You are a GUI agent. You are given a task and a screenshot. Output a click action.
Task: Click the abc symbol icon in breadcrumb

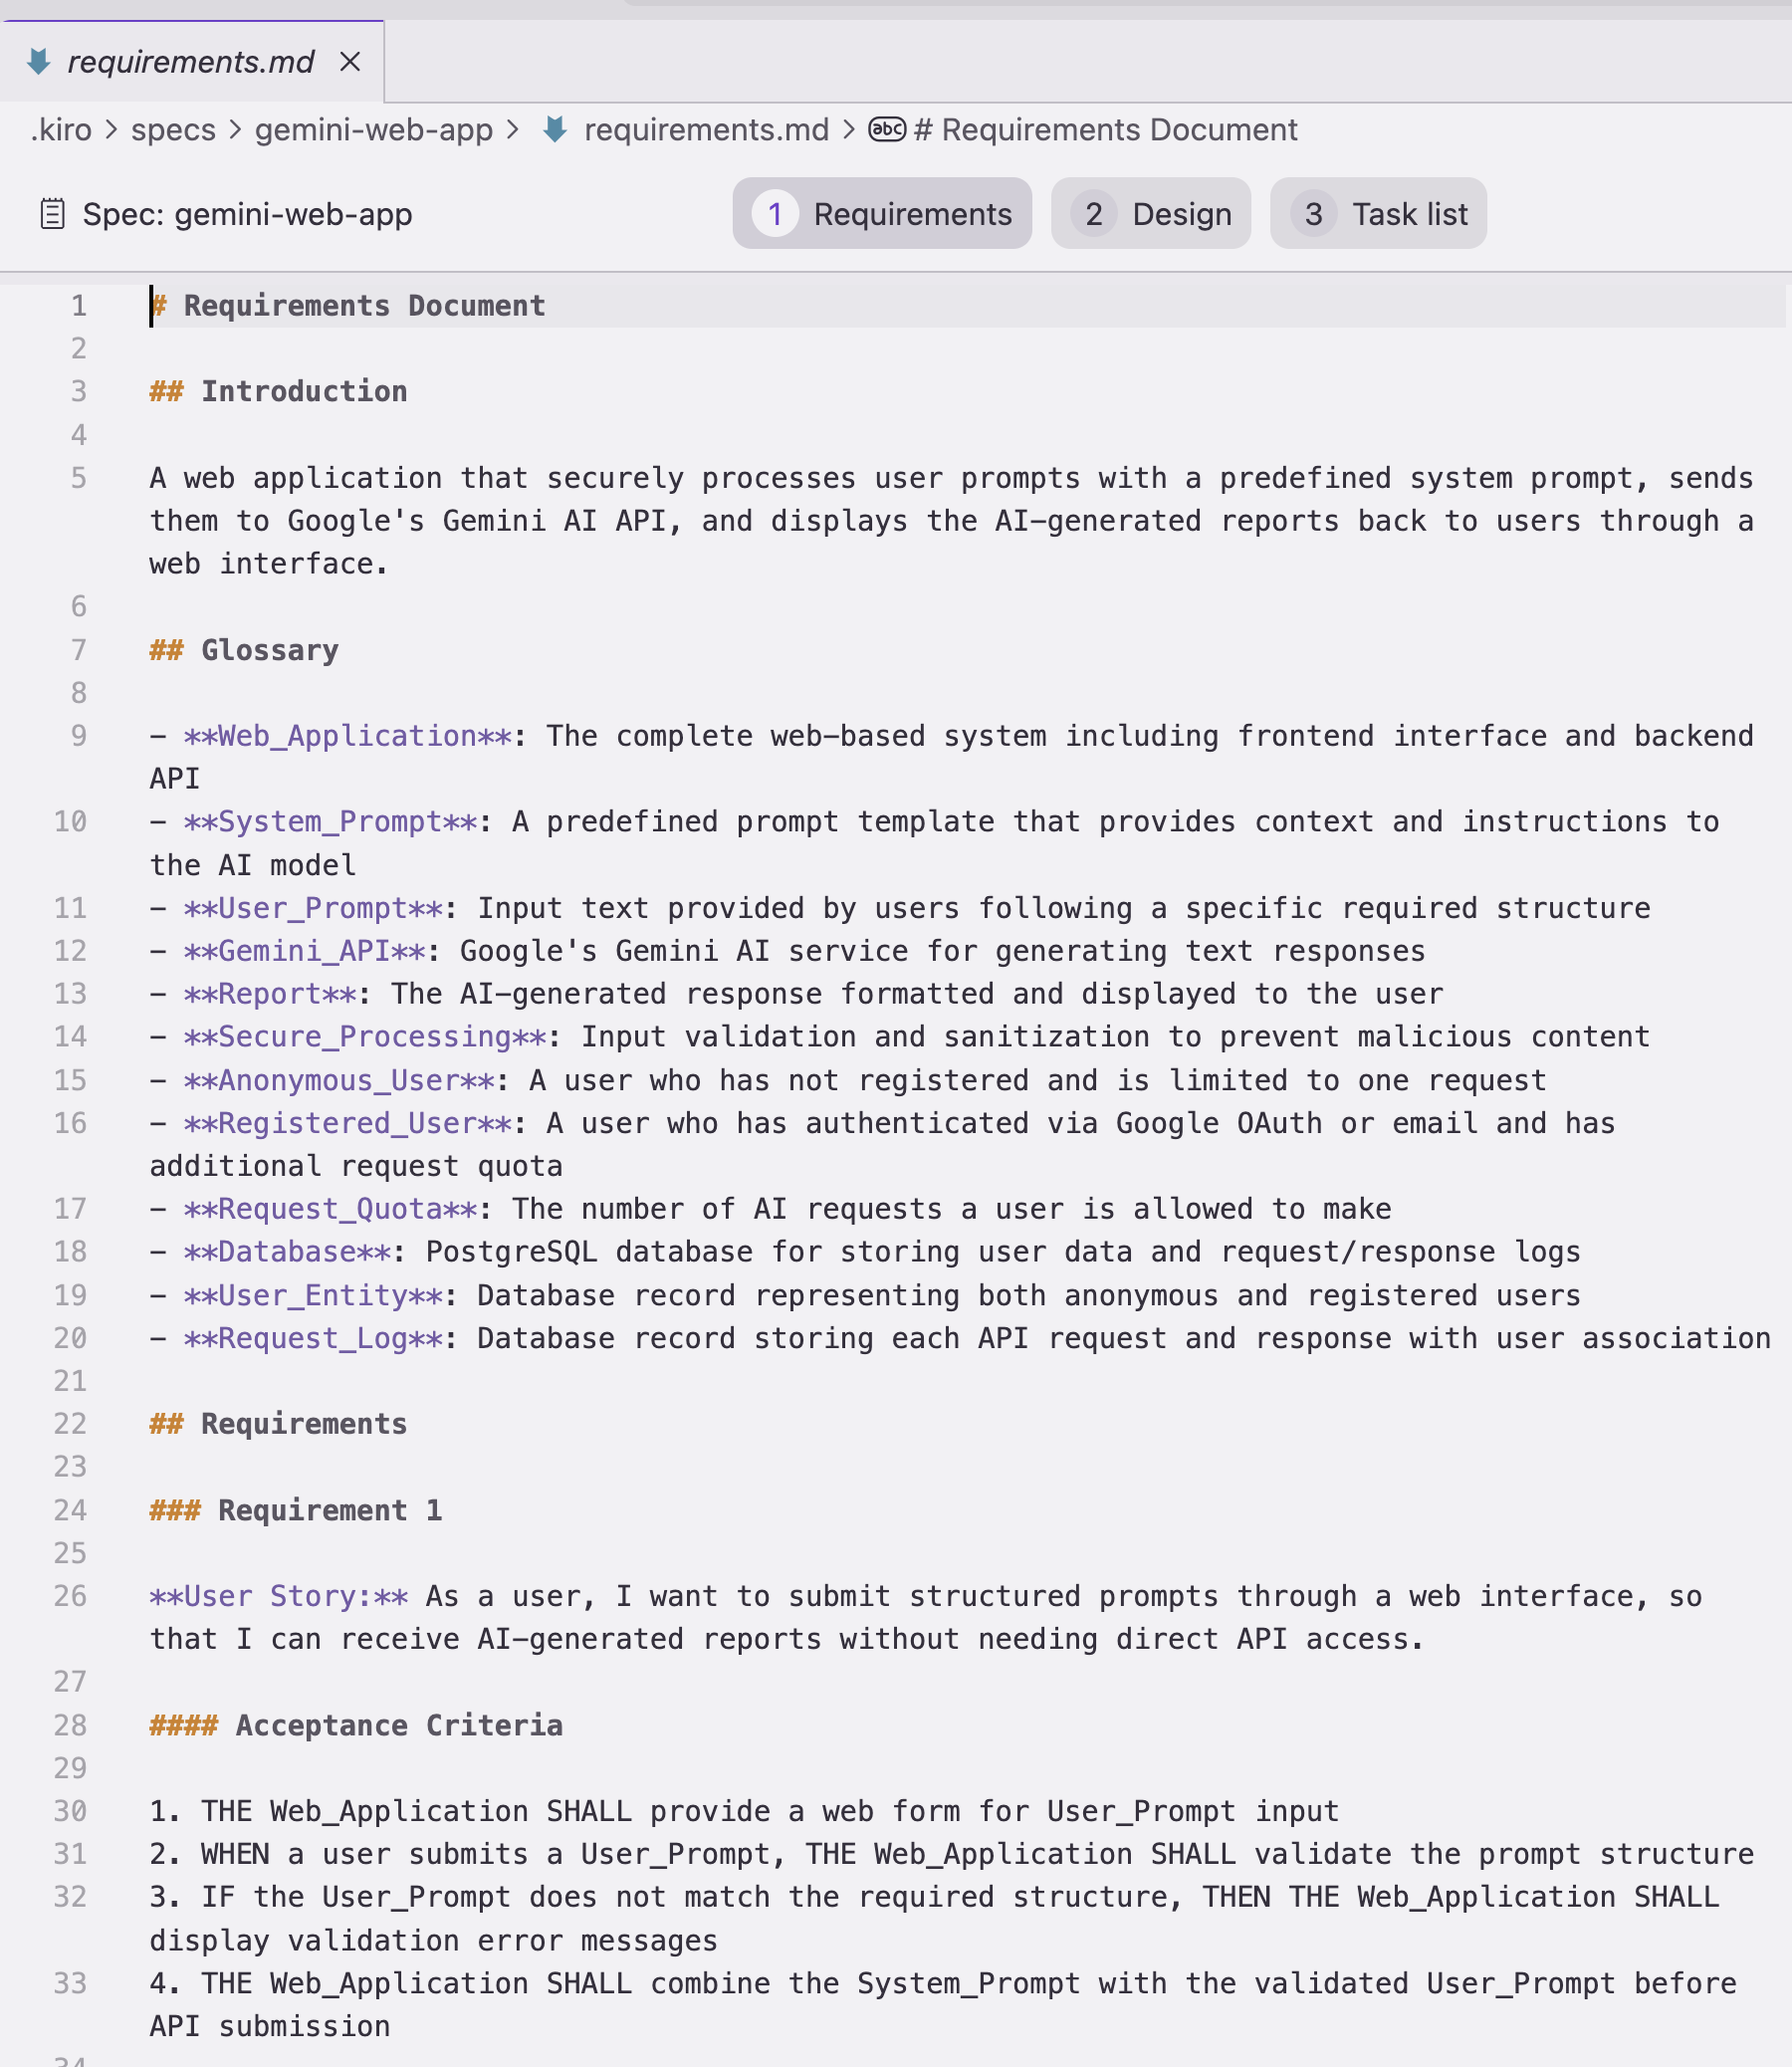(886, 130)
